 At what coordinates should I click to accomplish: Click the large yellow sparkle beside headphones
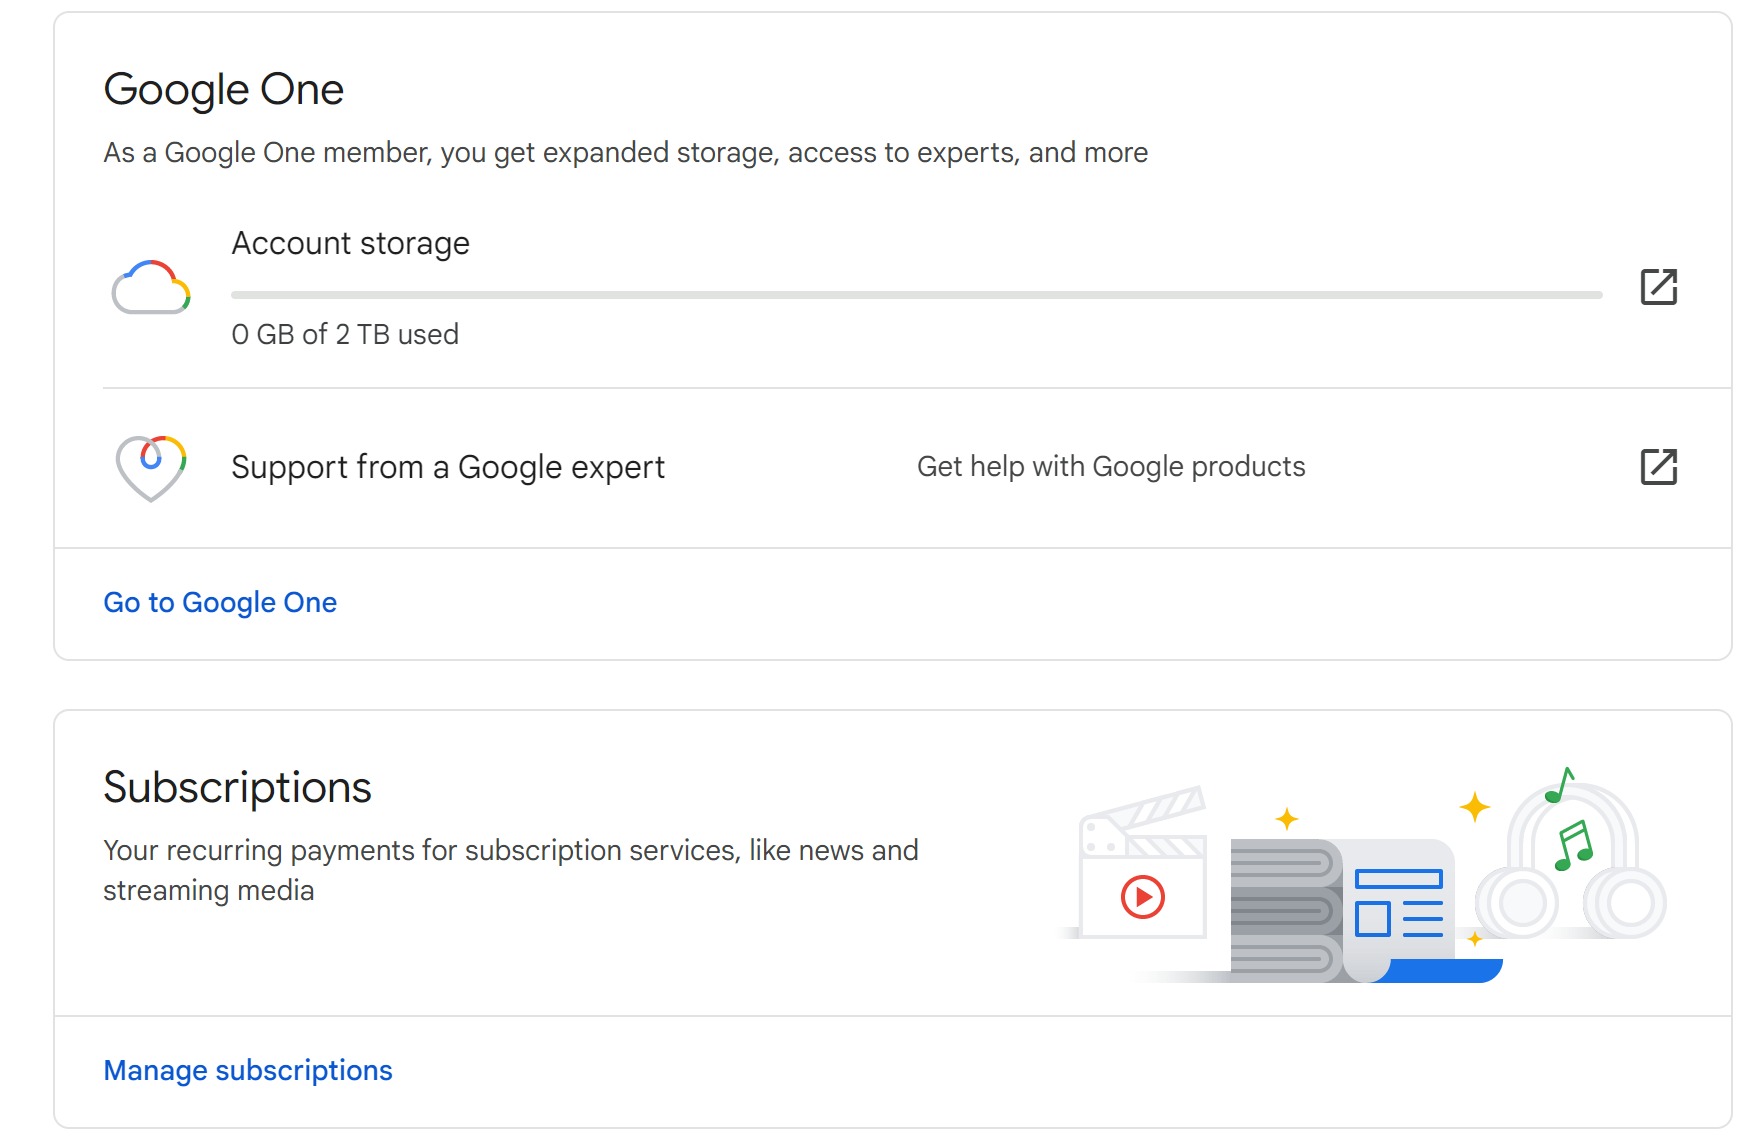point(1474,807)
